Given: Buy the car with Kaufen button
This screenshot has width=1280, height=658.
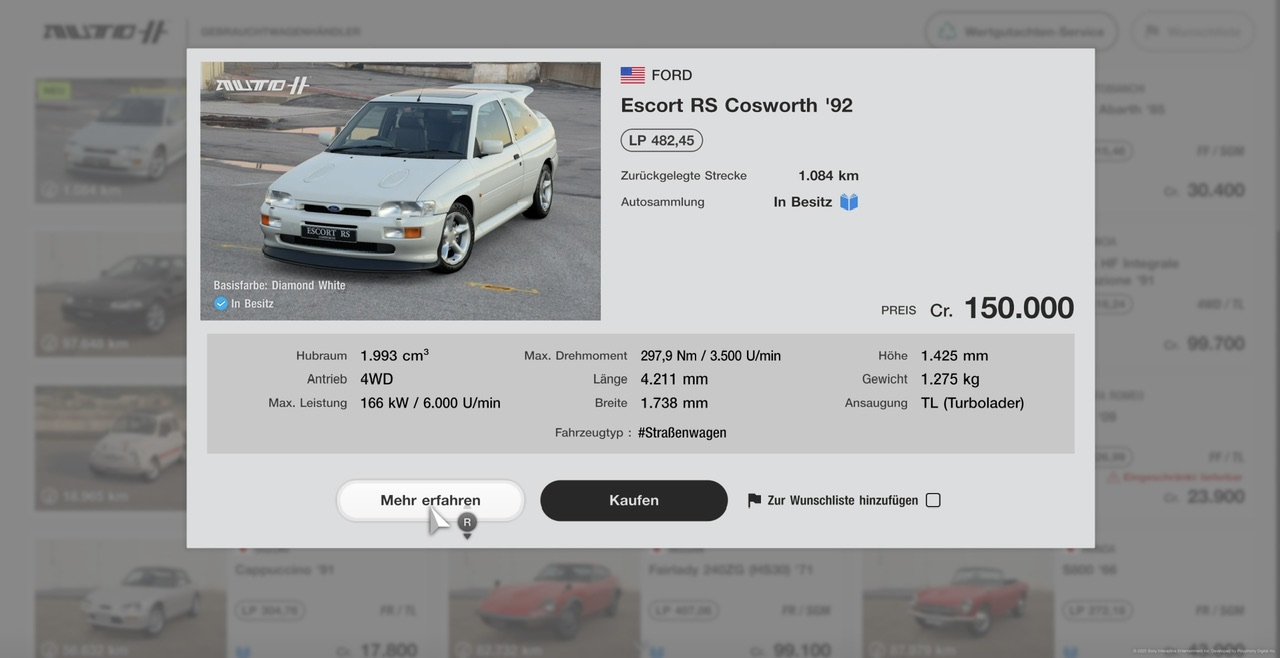Looking at the screenshot, I should pos(634,500).
